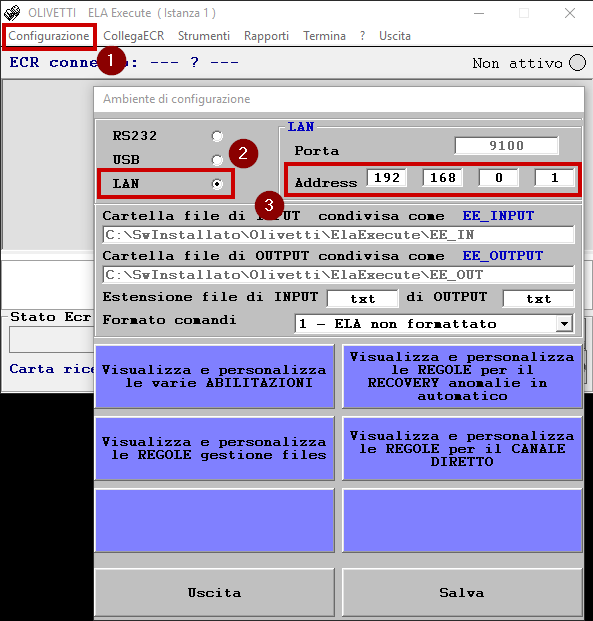
Task: Select the RS232 radio button
Action: [x=217, y=136]
